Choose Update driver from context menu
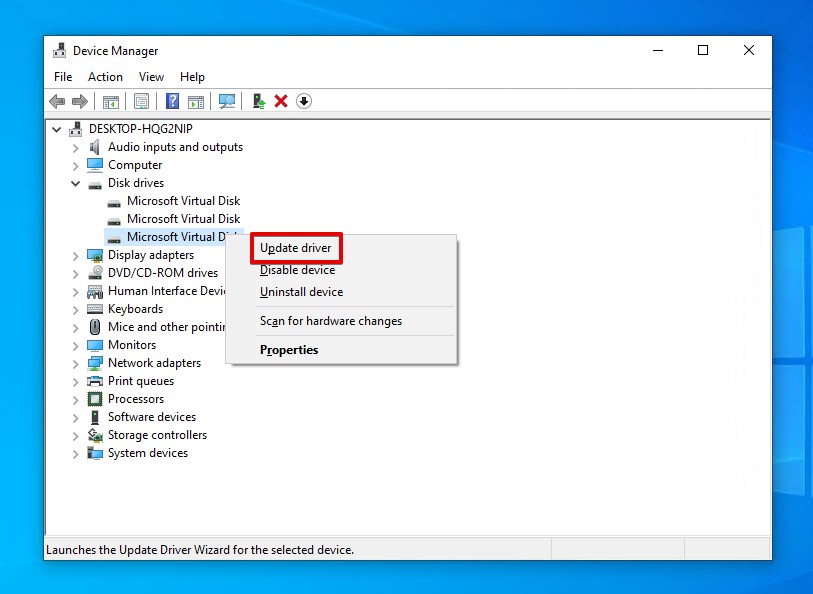The image size is (813, 594). pyautogui.click(x=296, y=248)
